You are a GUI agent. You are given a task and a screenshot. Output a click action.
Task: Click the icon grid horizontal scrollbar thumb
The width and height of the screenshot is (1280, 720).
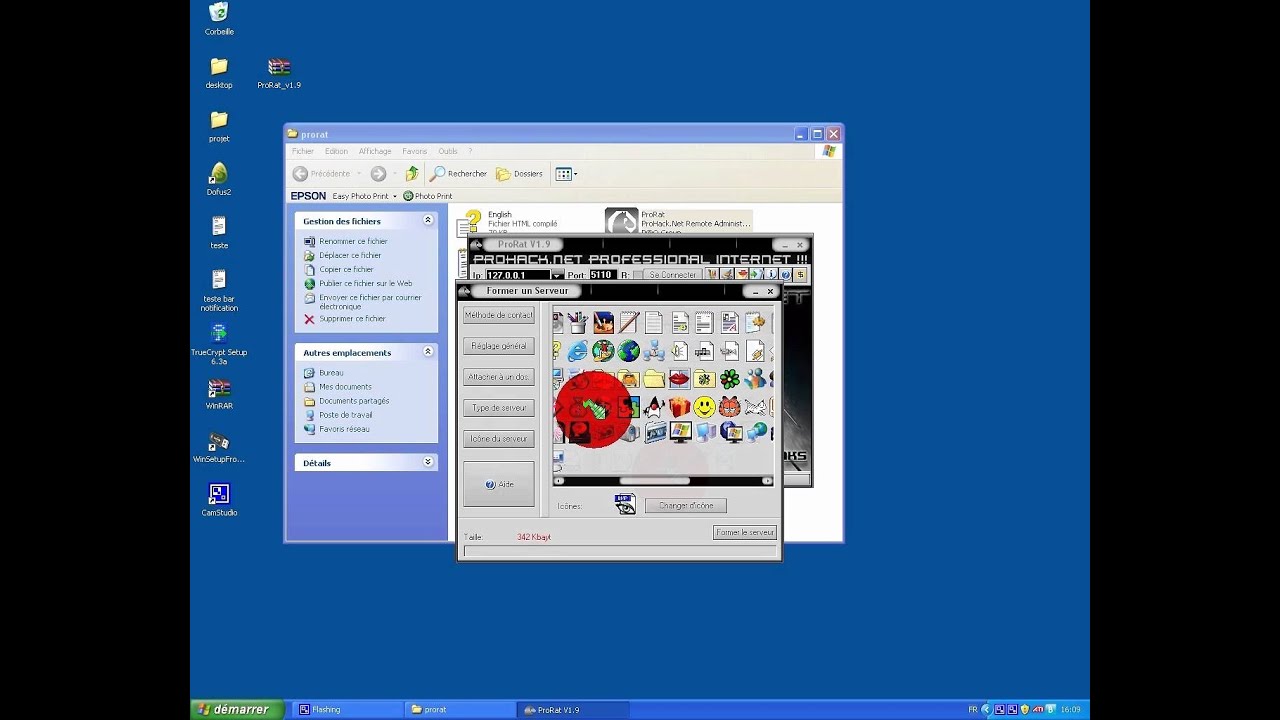click(x=654, y=481)
